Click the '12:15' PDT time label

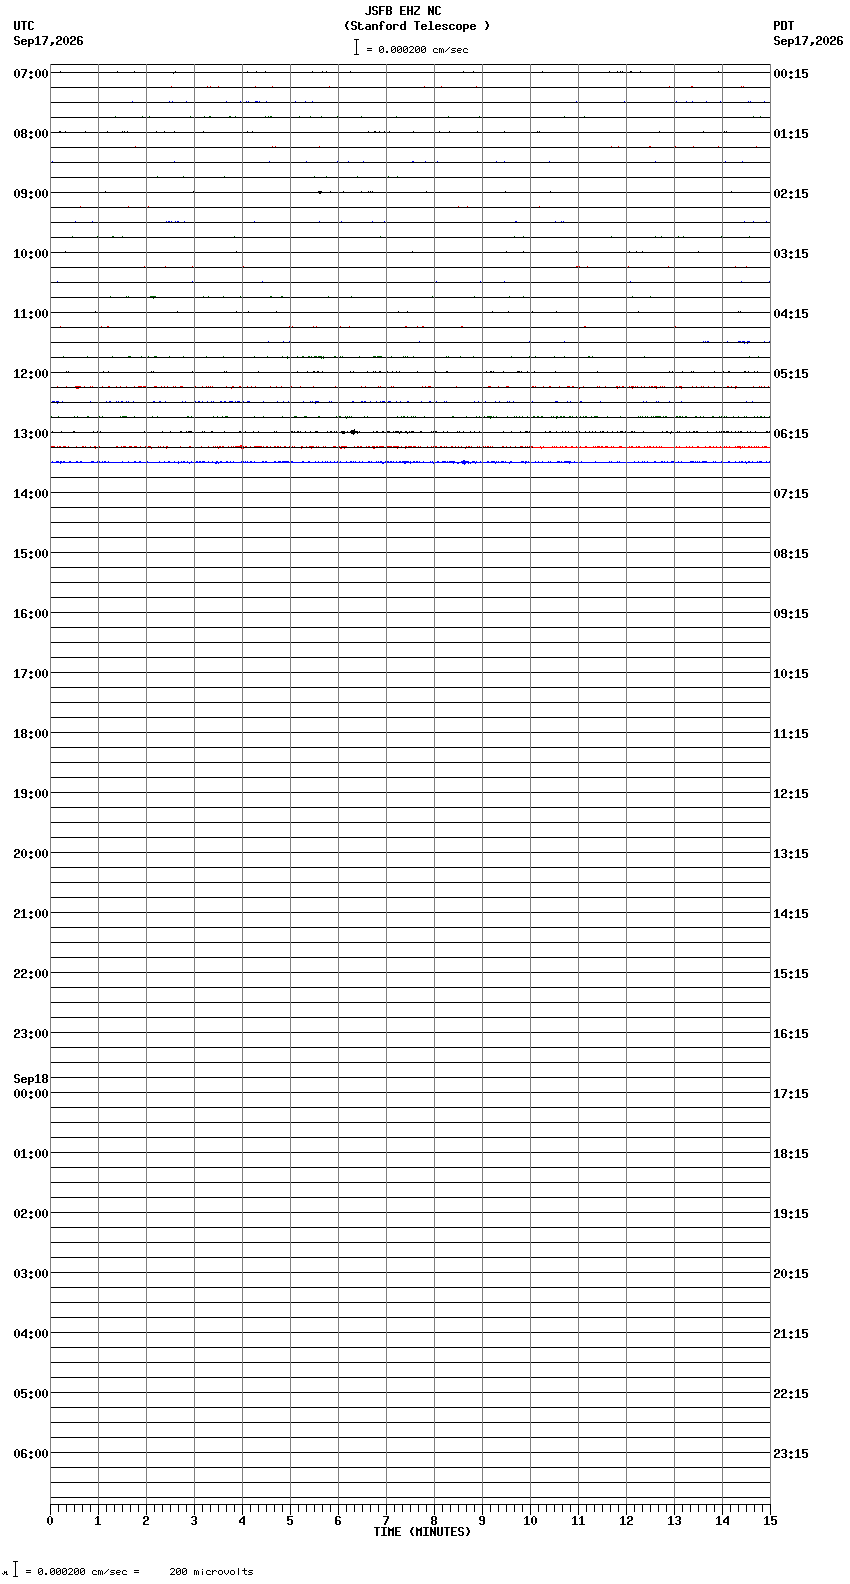coord(791,794)
